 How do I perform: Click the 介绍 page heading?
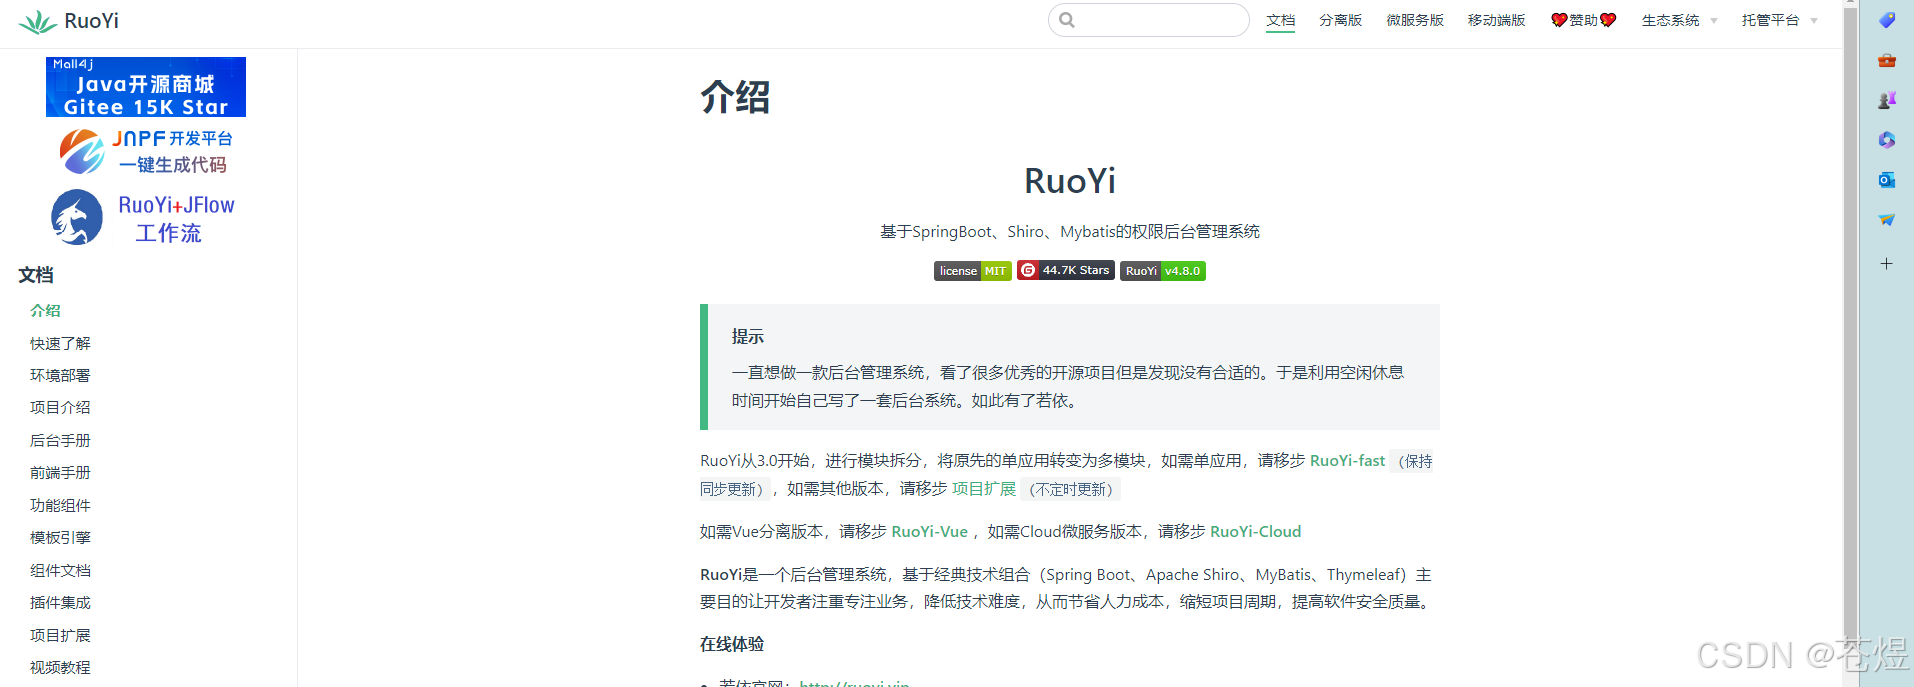[x=735, y=98]
